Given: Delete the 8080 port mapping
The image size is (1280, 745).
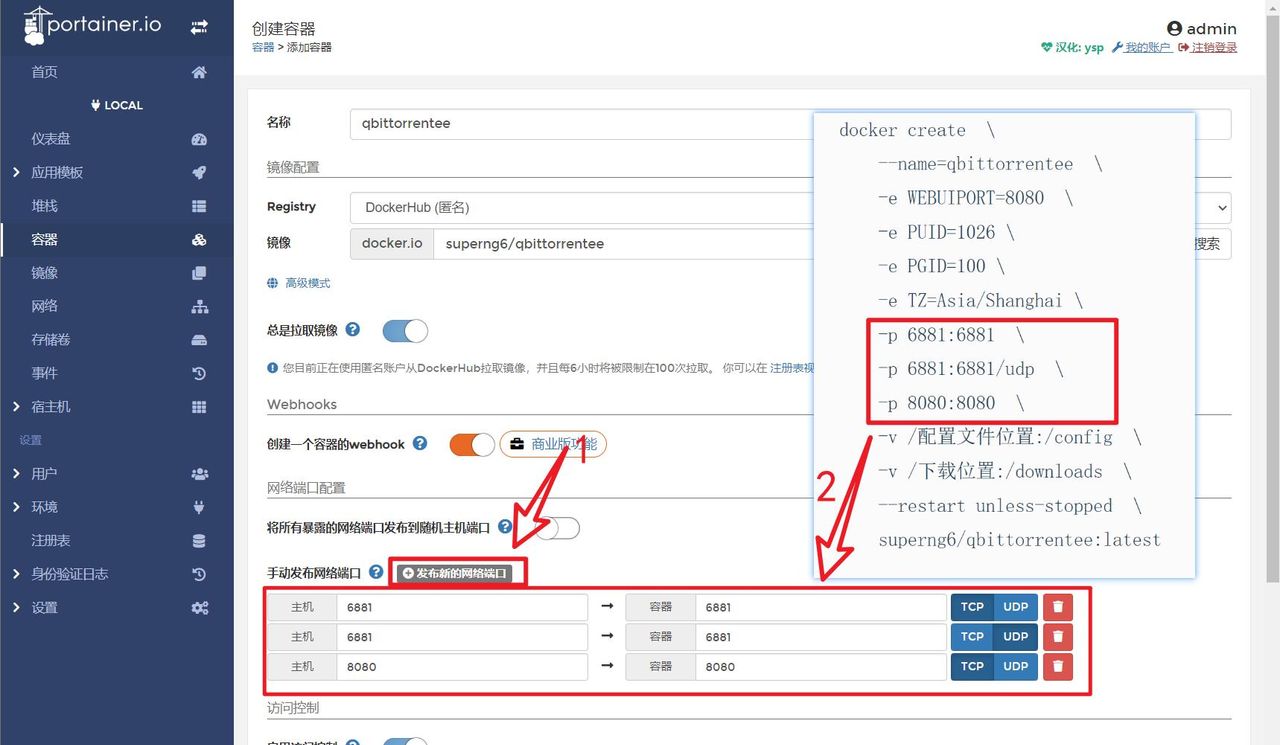Looking at the screenshot, I should [x=1058, y=667].
